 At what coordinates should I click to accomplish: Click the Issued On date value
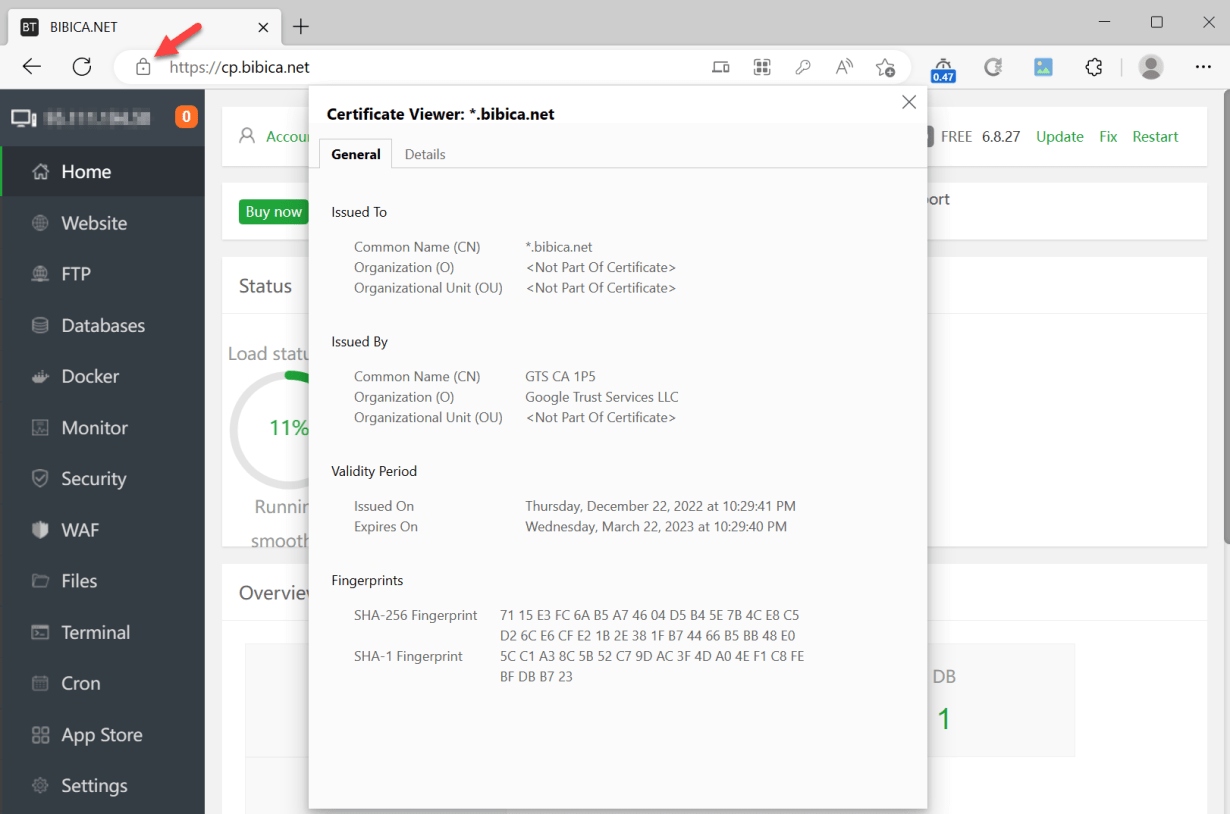point(661,506)
